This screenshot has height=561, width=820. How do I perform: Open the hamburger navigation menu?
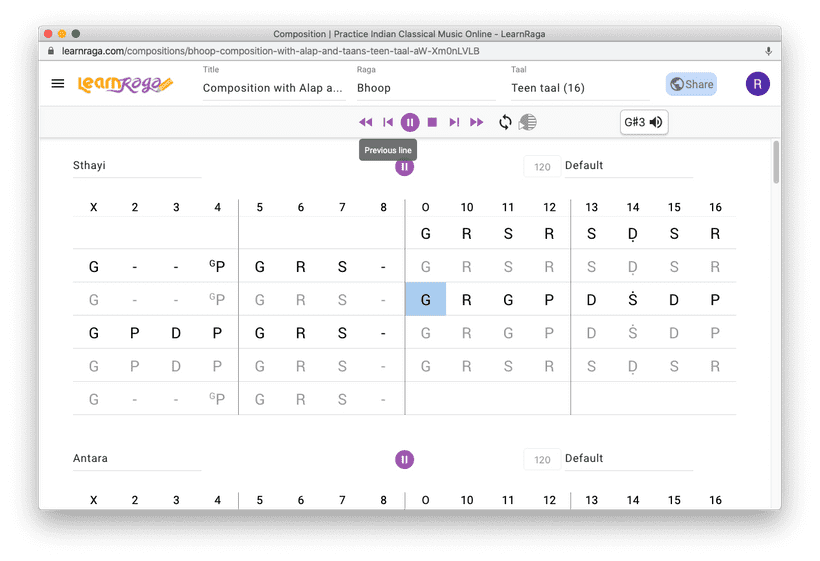58,84
